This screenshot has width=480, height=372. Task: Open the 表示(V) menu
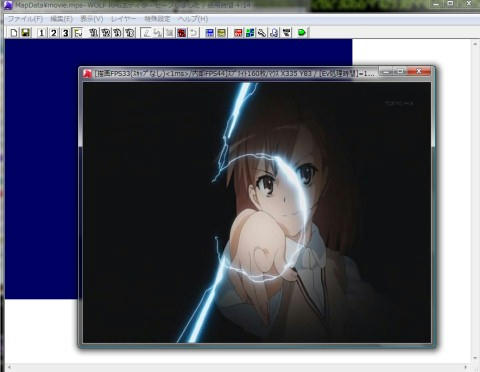[x=92, y=19]
